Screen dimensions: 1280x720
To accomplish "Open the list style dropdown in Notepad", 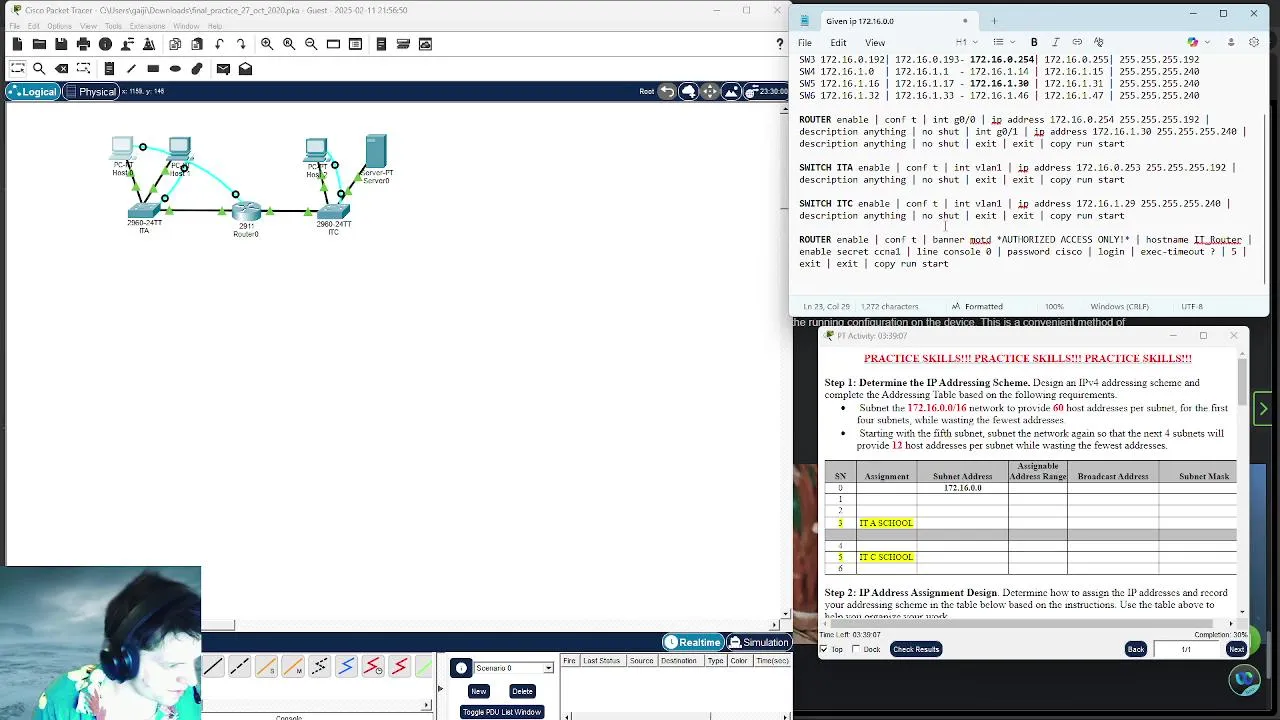I will (x=1003, y=42).
